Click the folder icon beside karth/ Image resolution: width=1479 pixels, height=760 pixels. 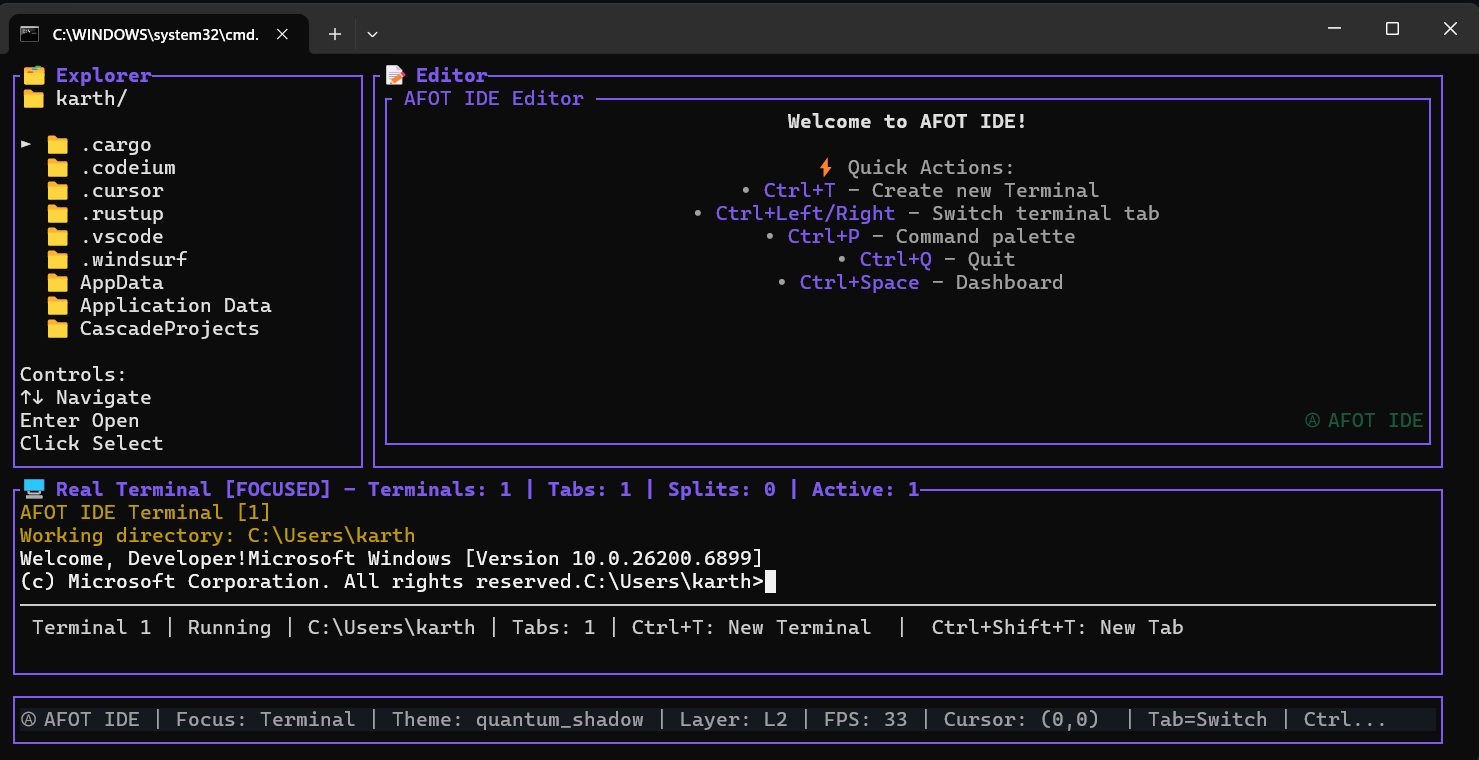[x=36, y=97]
